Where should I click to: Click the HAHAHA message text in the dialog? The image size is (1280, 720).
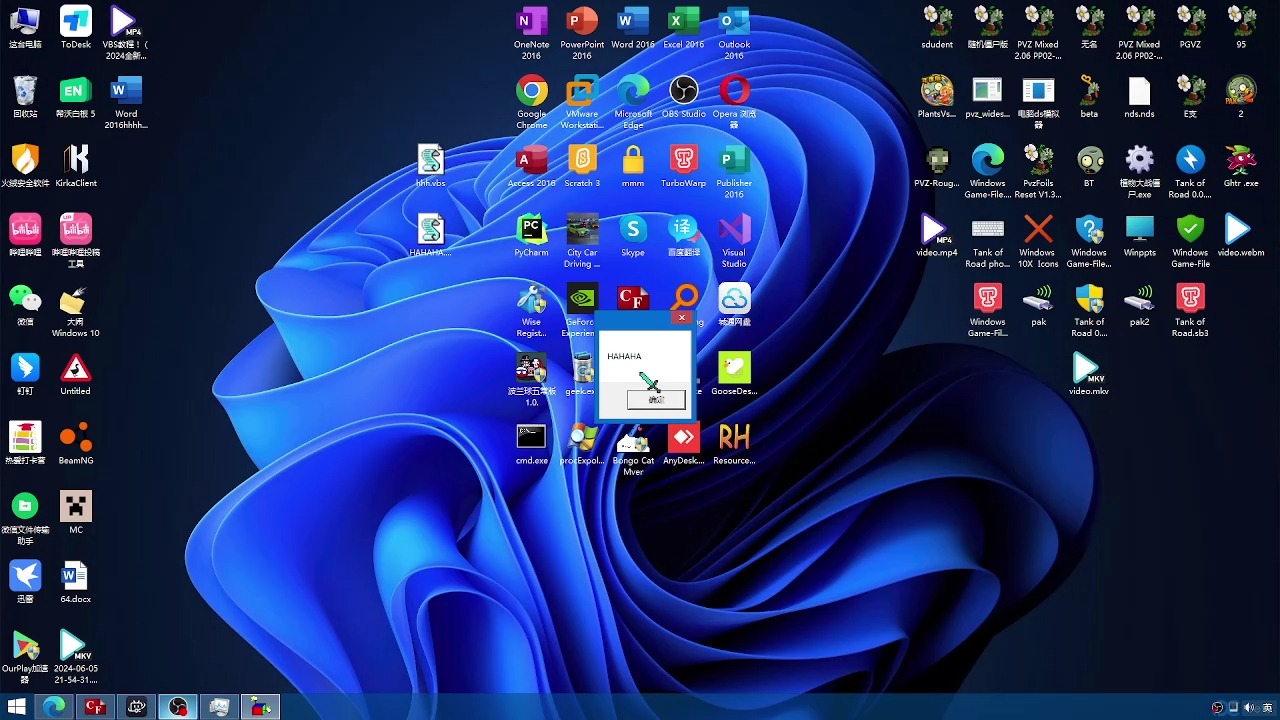[x=624, y=356]
